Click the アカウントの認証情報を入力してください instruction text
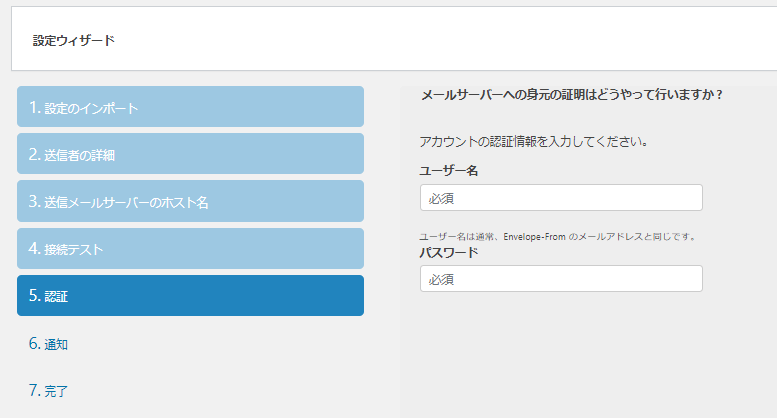 534,142
